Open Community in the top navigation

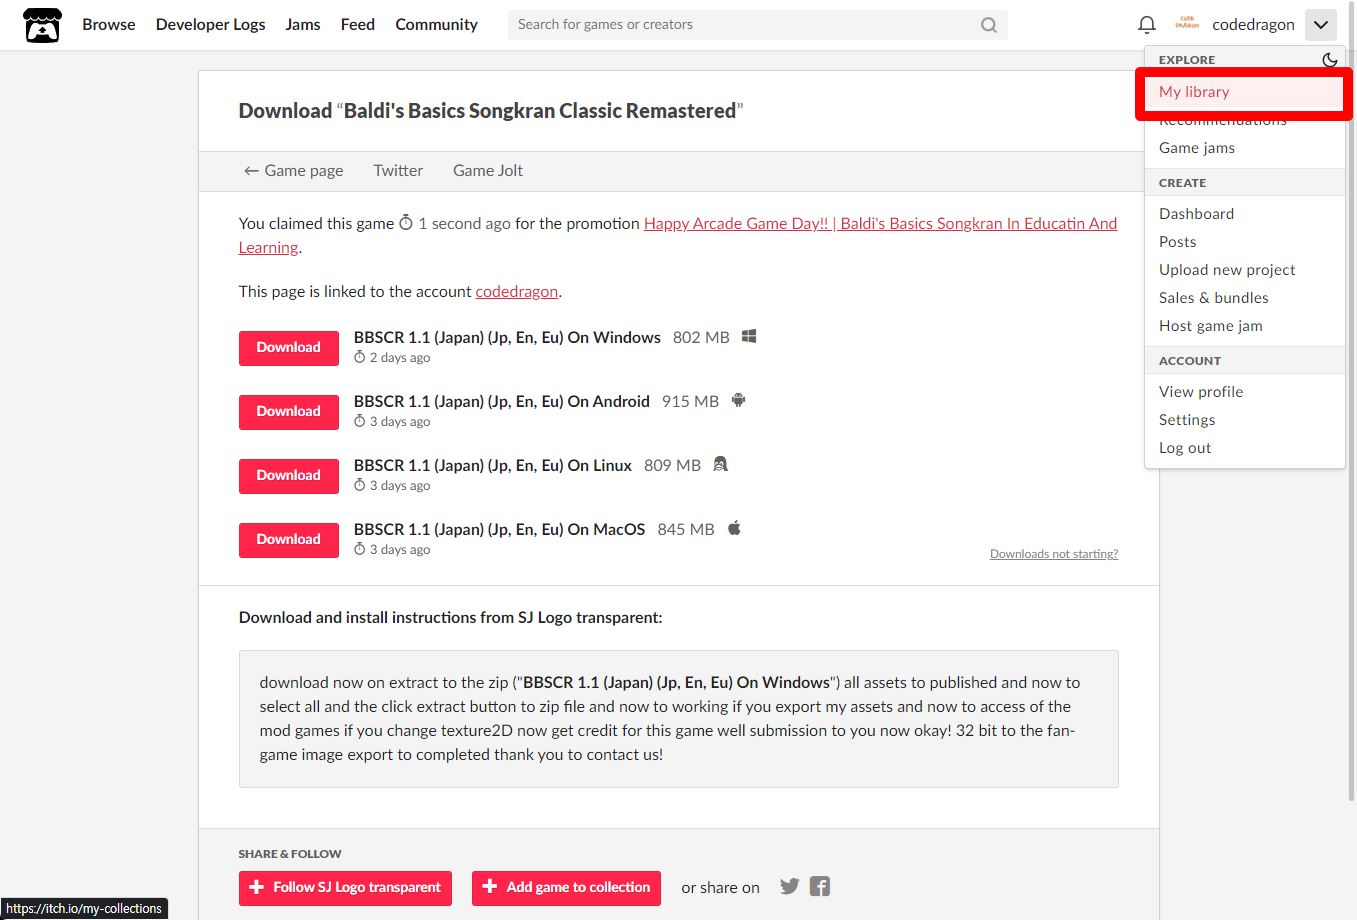[x=436, y=25]
